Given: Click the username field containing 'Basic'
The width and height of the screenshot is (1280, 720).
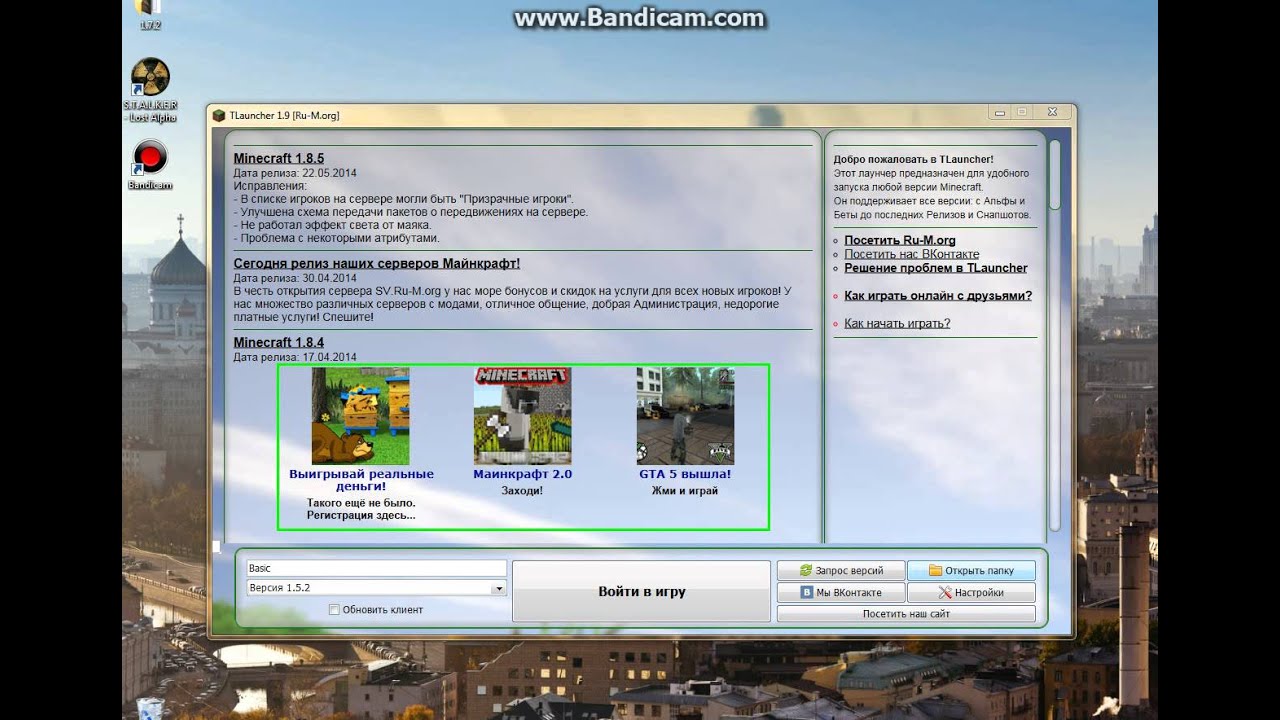Looking at the screenshot, I should [376, 568].
